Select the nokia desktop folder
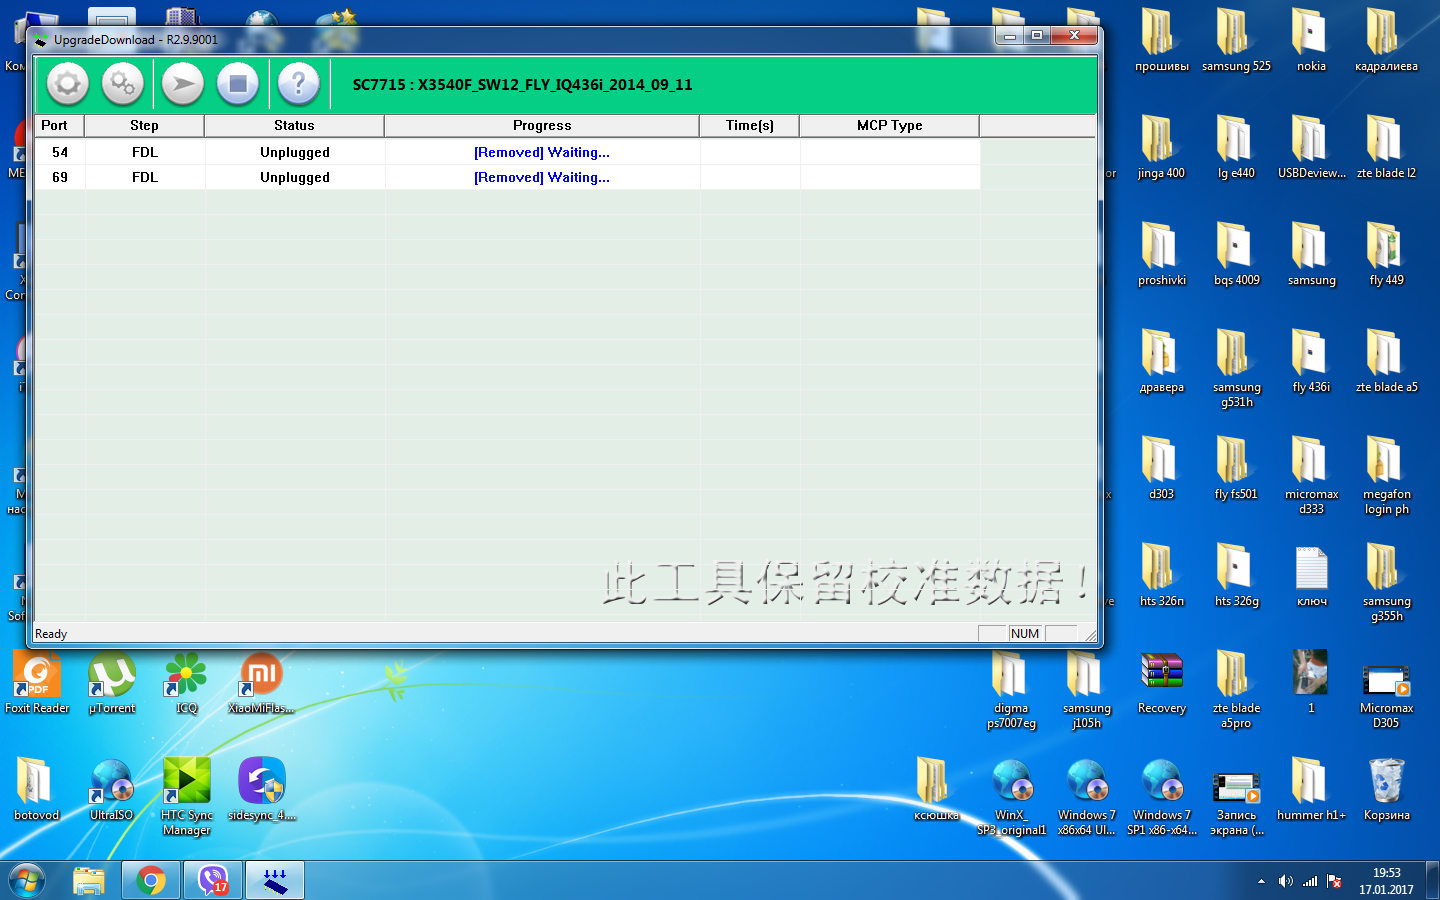Image resolution: width=1440 pixels, height=900 pixels. [x=1311, y=42]
